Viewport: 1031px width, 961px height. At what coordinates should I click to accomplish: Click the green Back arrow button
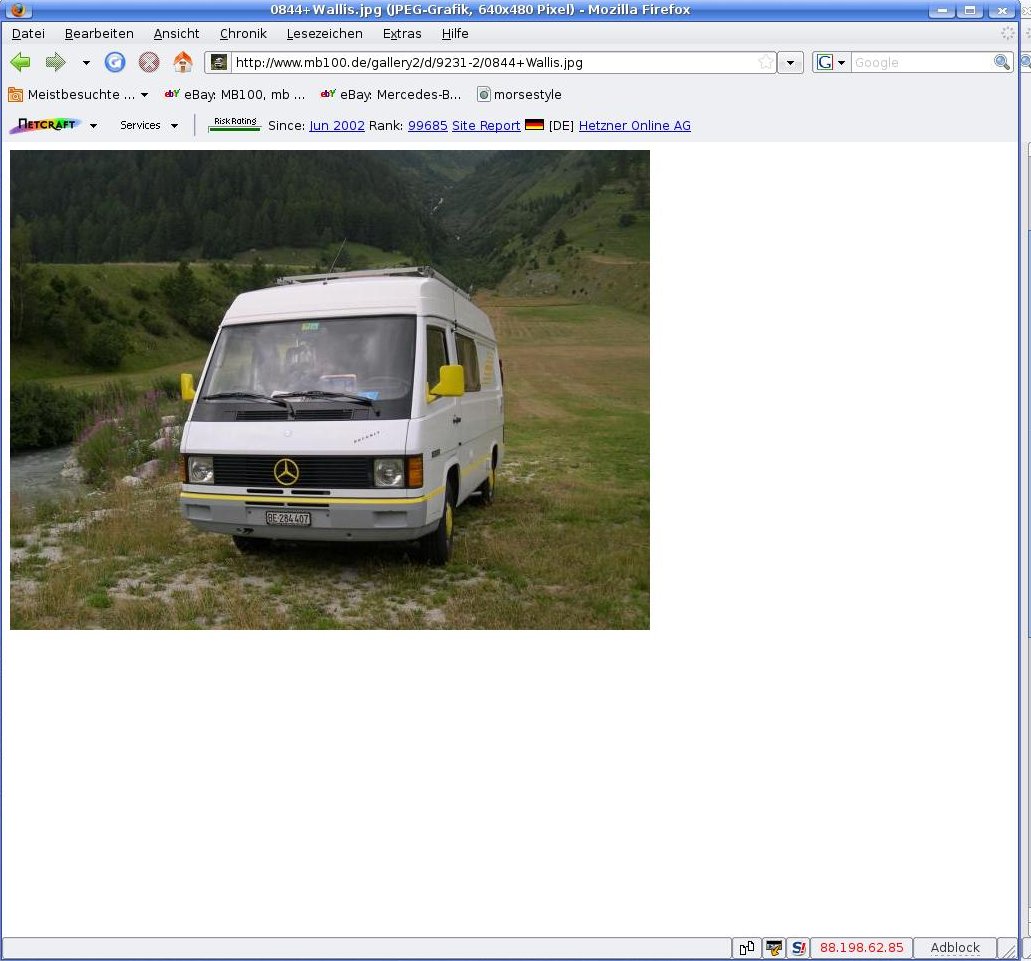(20, 62)
